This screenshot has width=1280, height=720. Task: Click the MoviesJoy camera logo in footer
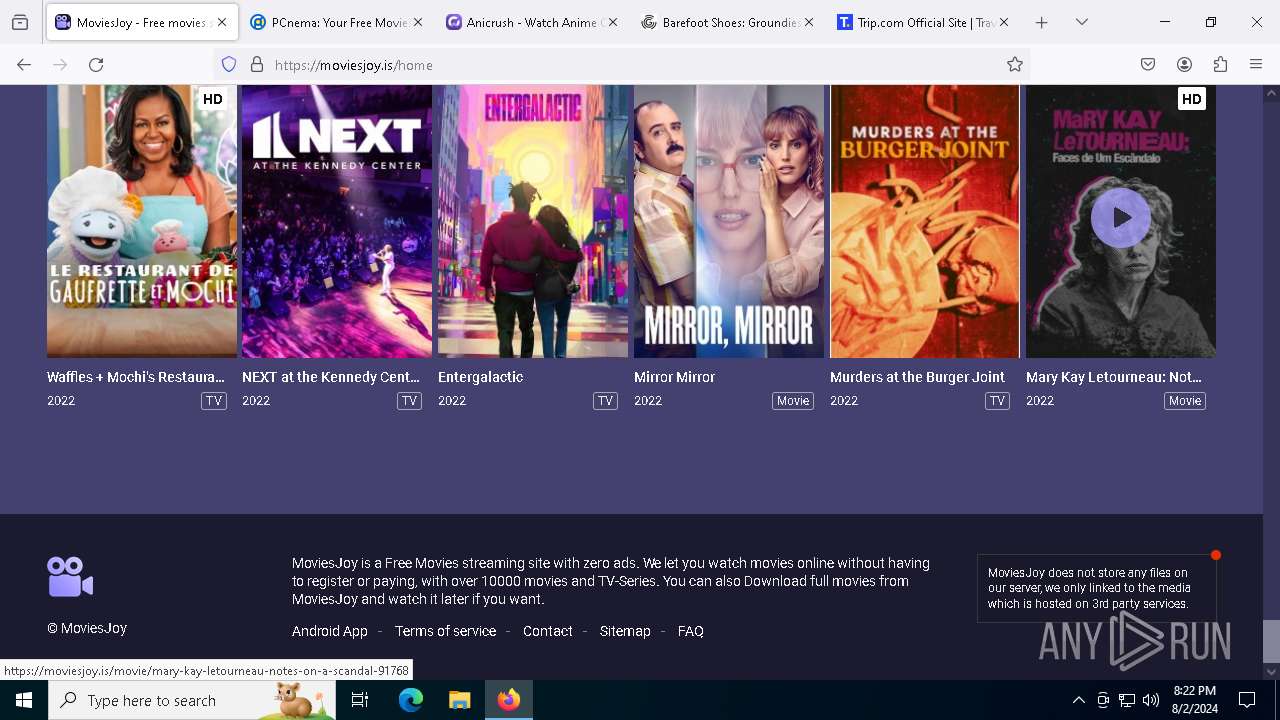click(x=70, y=577)
